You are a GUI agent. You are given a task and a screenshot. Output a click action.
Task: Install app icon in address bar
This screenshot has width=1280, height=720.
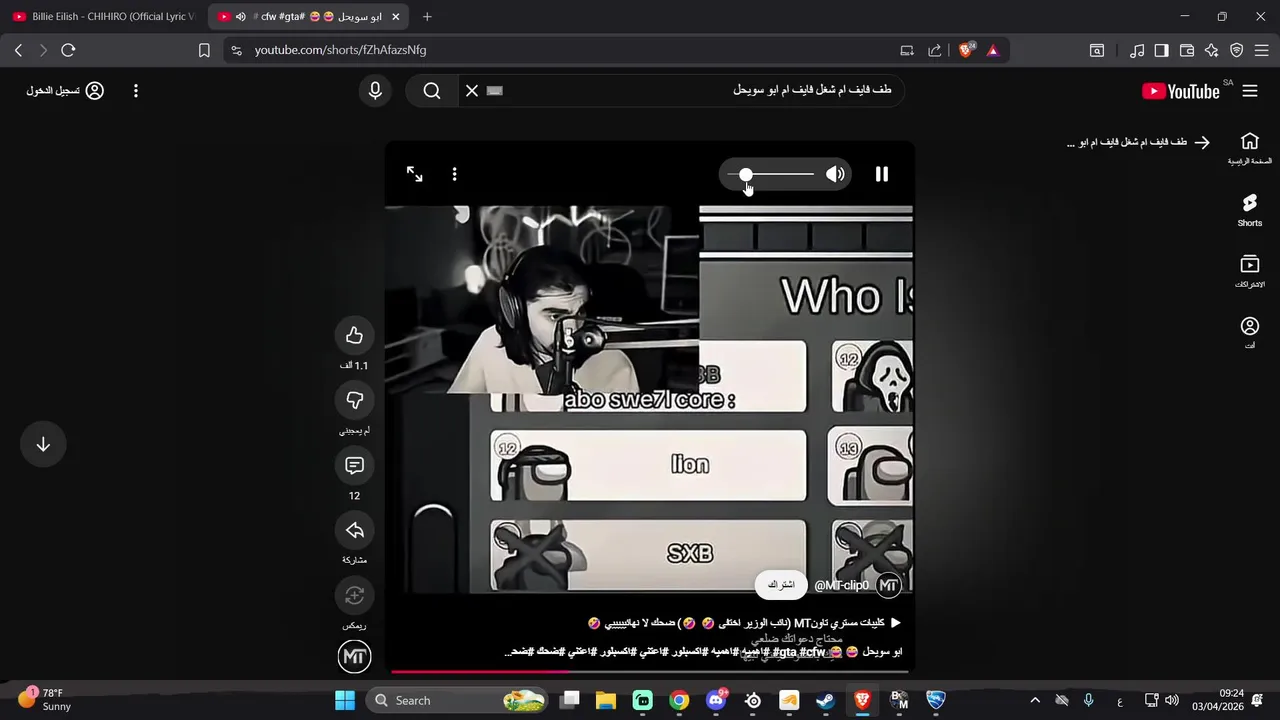[907, 50]
